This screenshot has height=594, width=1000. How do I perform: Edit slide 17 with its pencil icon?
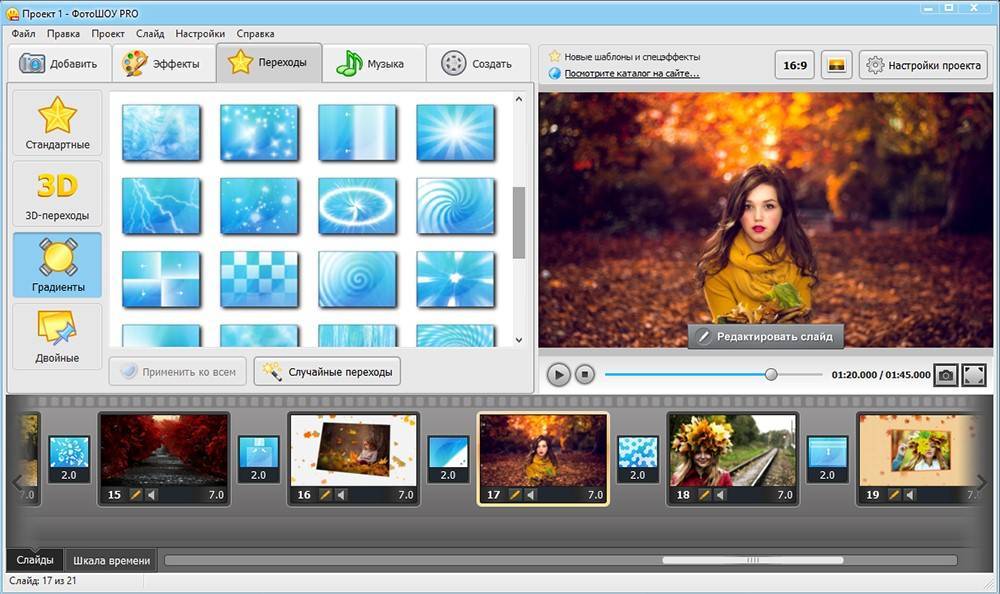[515, 494]
